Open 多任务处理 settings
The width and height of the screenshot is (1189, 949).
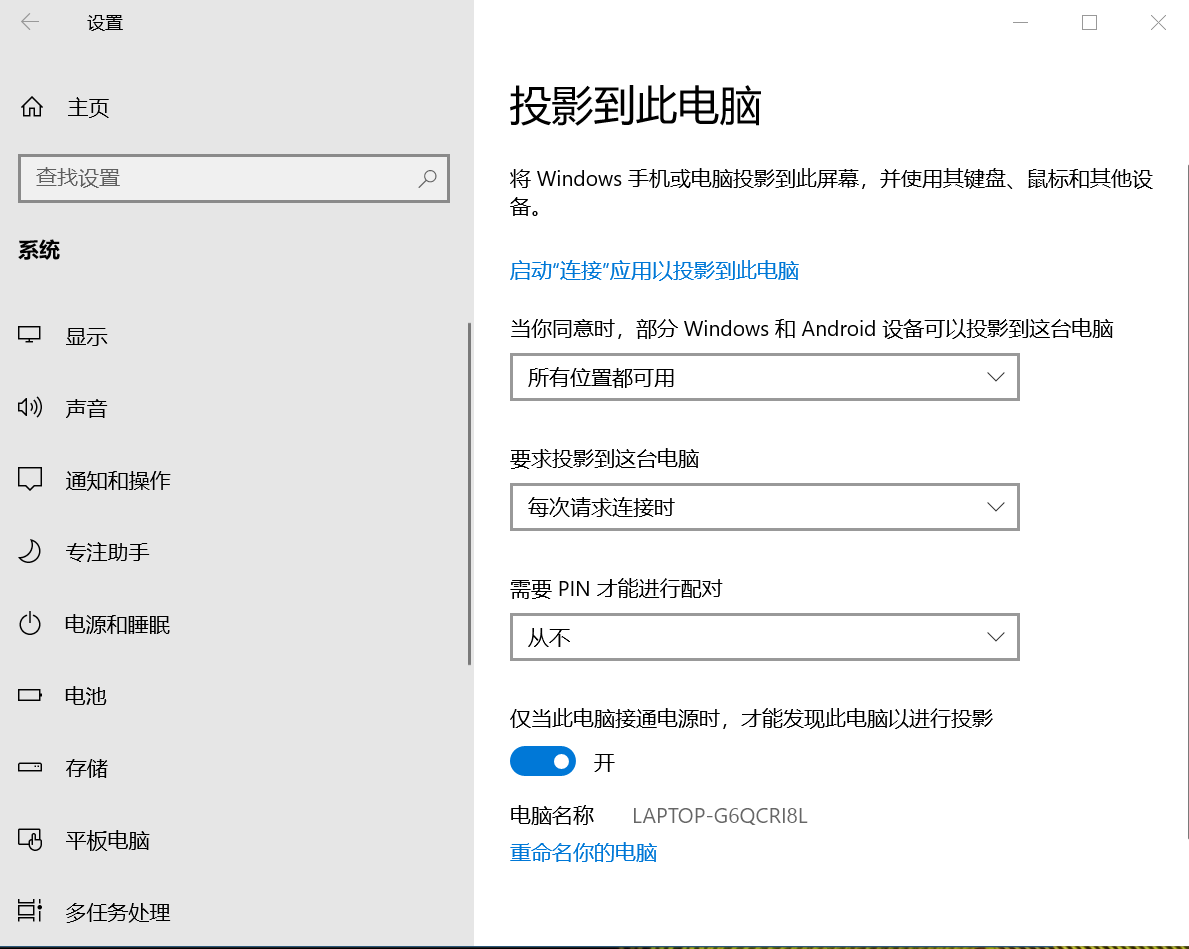pyautogui.click(x=118, y=912)
